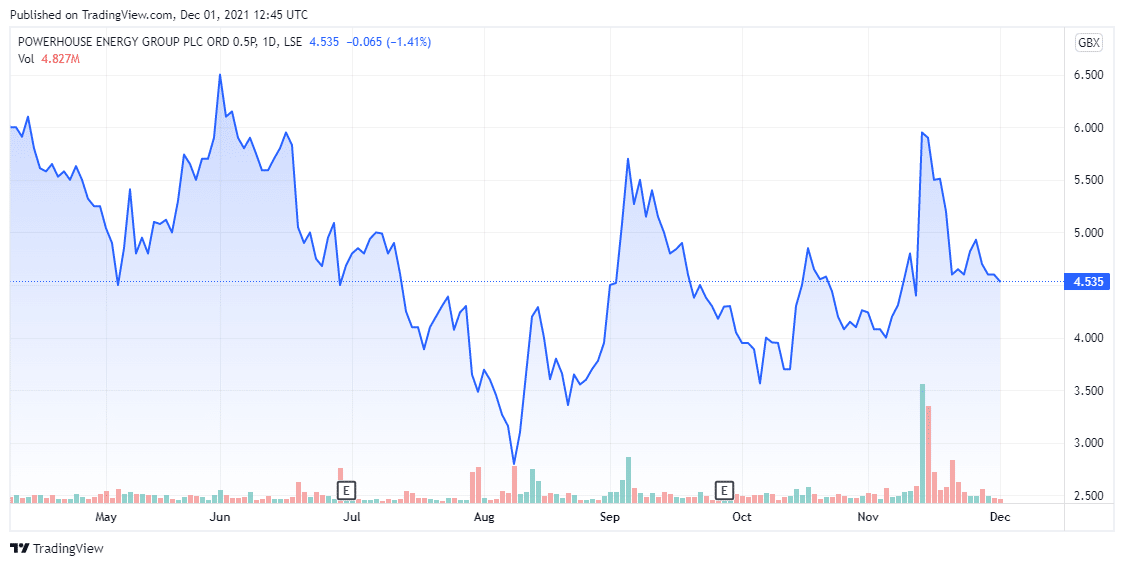Click the TradingView logo at bottom left

point(57,549)
